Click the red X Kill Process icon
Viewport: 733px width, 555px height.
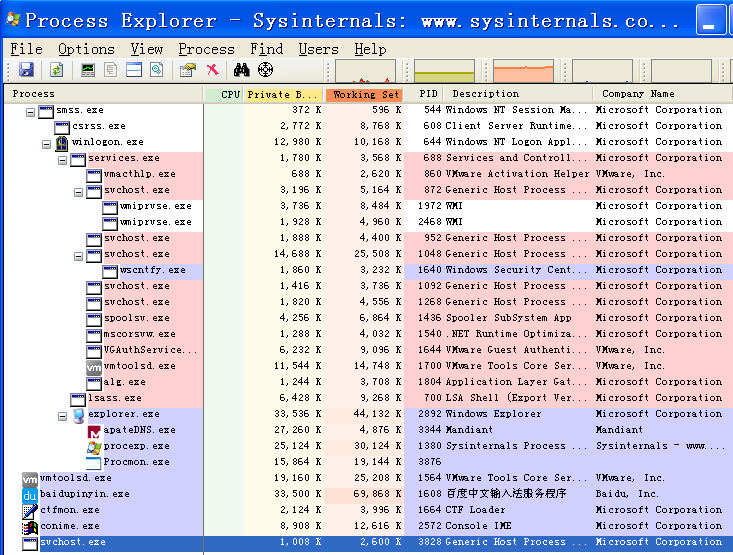213,70
